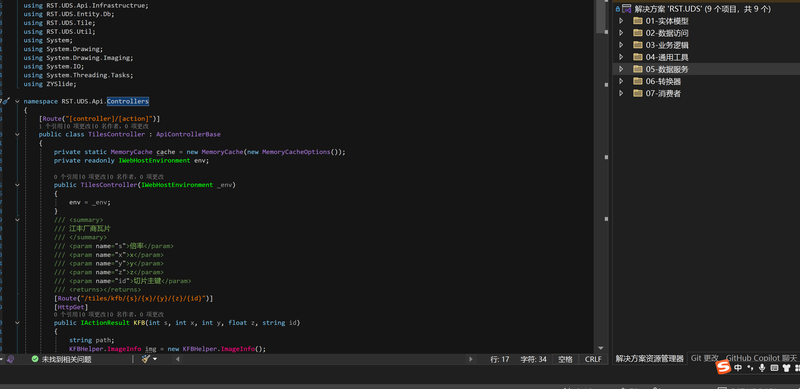Toggle Sogou Chinese/English mode 中
The image size is (800, 389).
click(x=738, y=368)
